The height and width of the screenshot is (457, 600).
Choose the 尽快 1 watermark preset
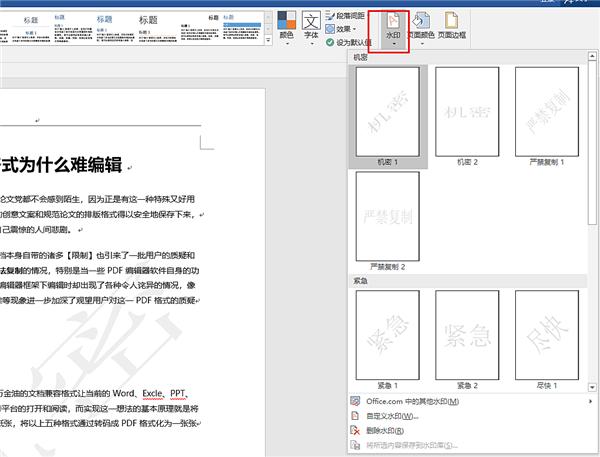546,337
